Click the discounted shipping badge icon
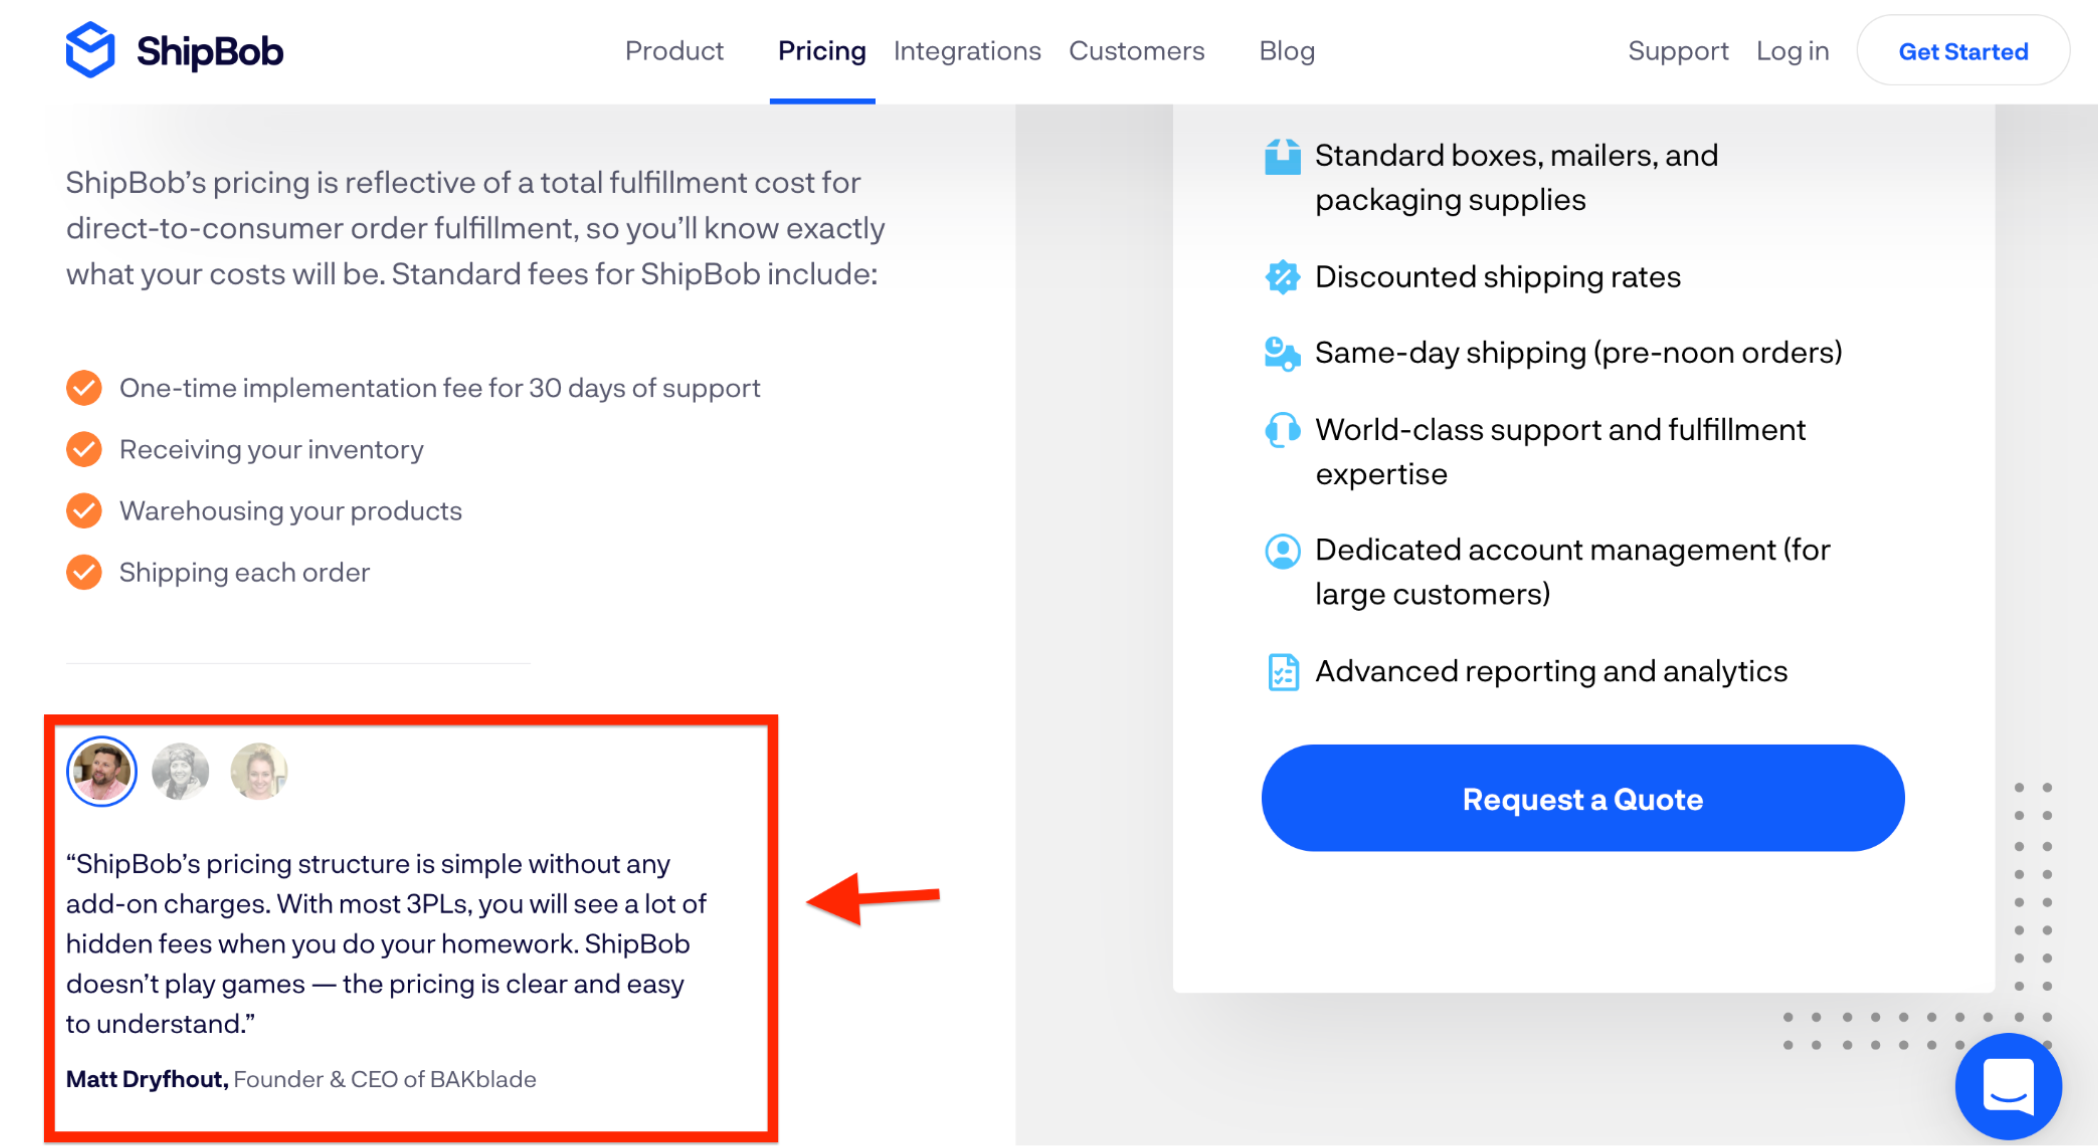 [1282, 277]
